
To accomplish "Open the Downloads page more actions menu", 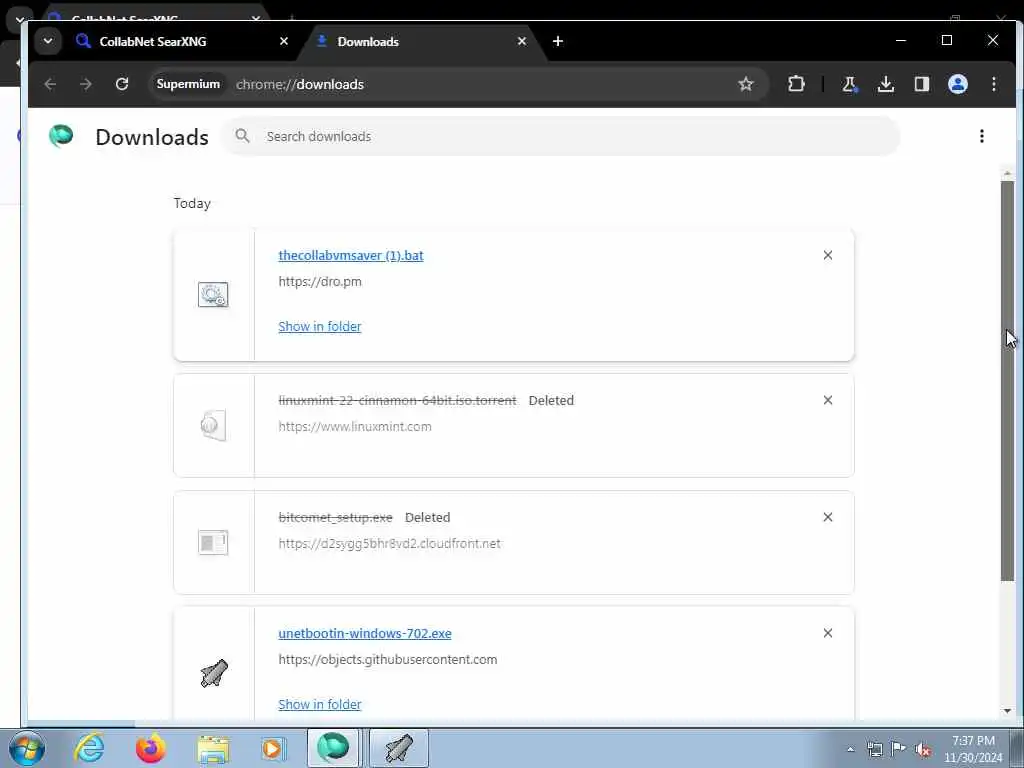I will point(982,136).
